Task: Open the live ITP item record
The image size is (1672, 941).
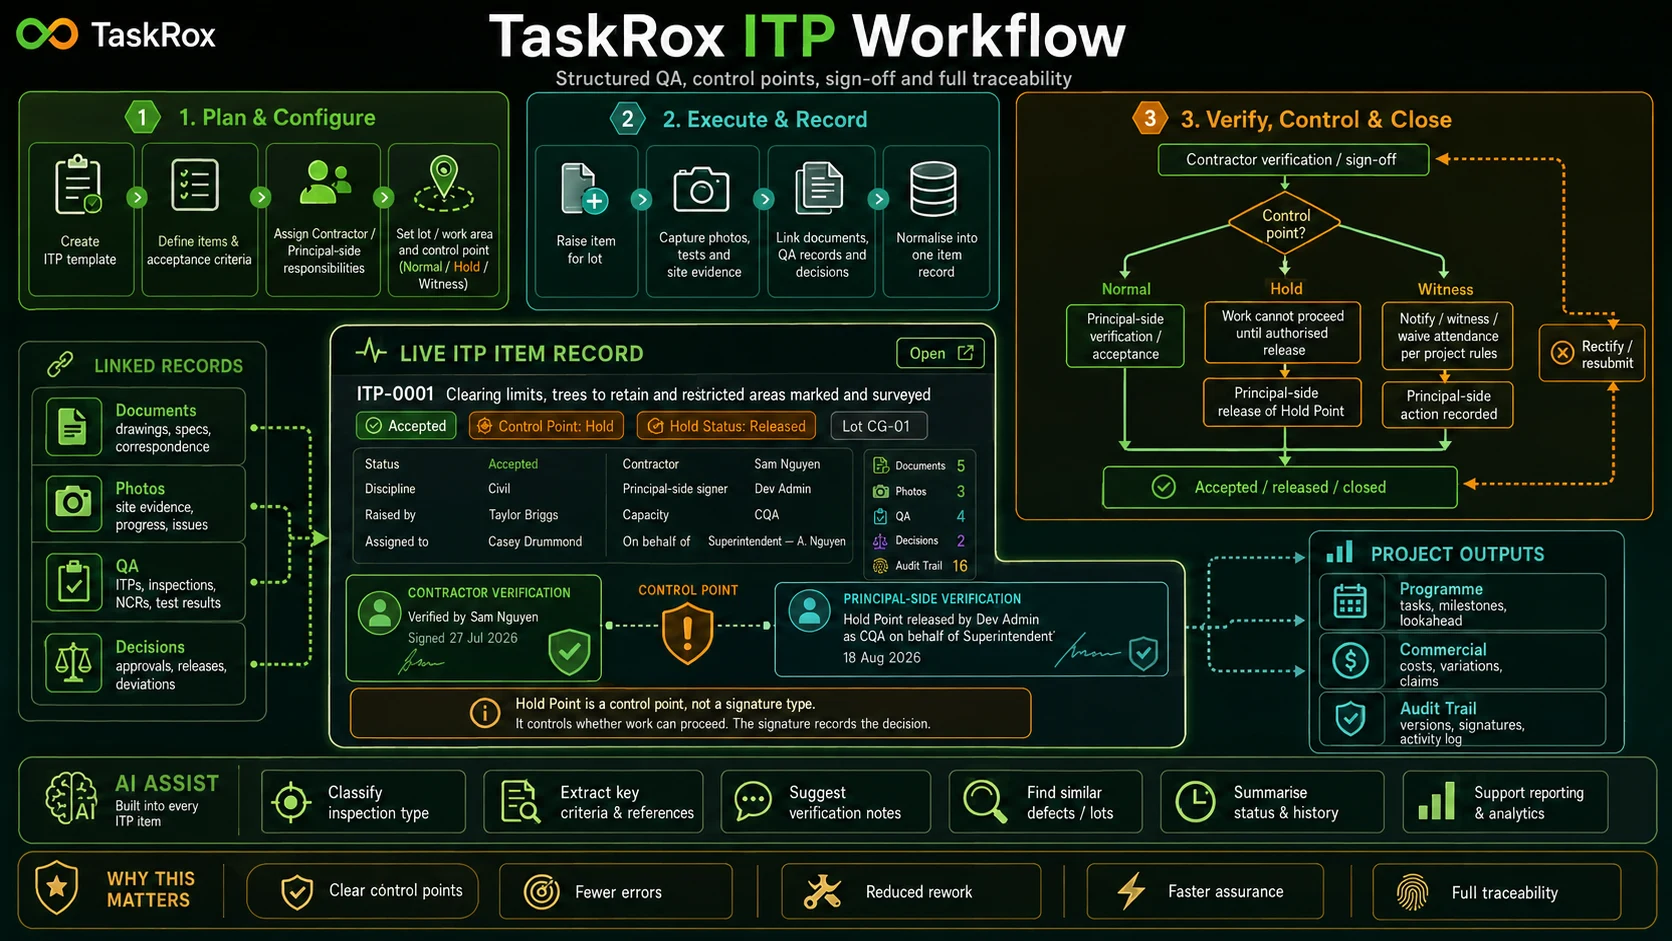Action: 940,353
